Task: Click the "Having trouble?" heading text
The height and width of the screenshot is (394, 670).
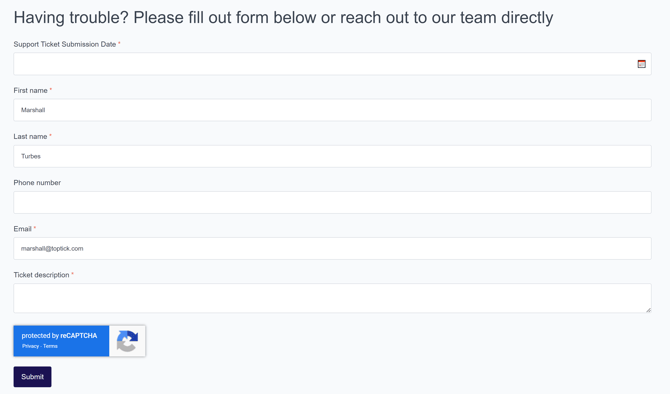Action: [71, 18]
